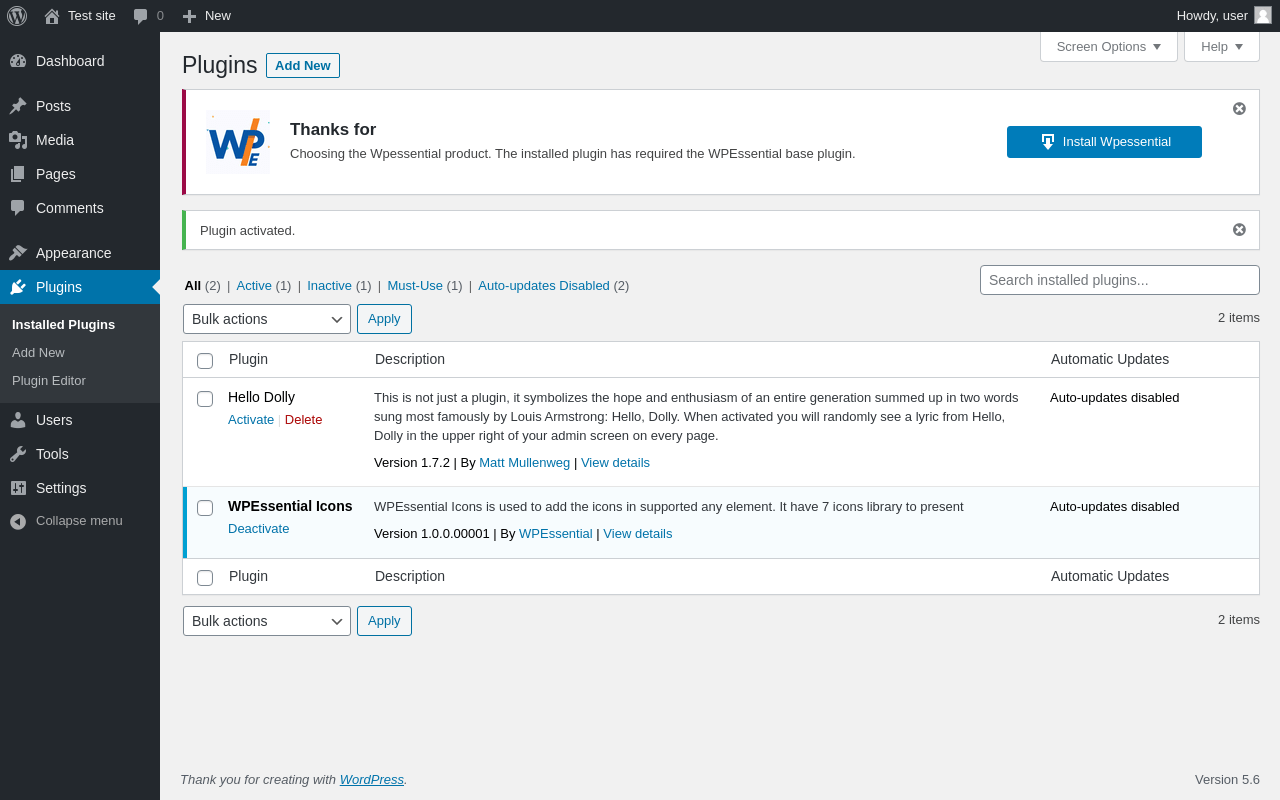Click the Media library icon
Image resolution: width=1280 pixels, height=800 pixels.
click(18, 140)
